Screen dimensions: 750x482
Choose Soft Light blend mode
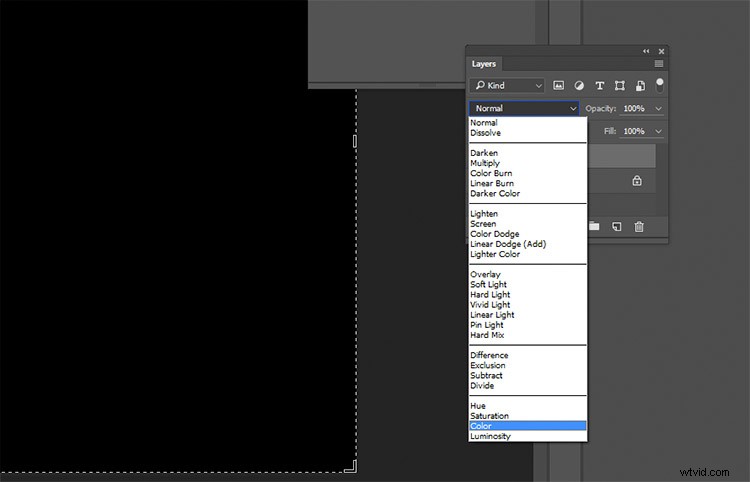tap(528, 285)
